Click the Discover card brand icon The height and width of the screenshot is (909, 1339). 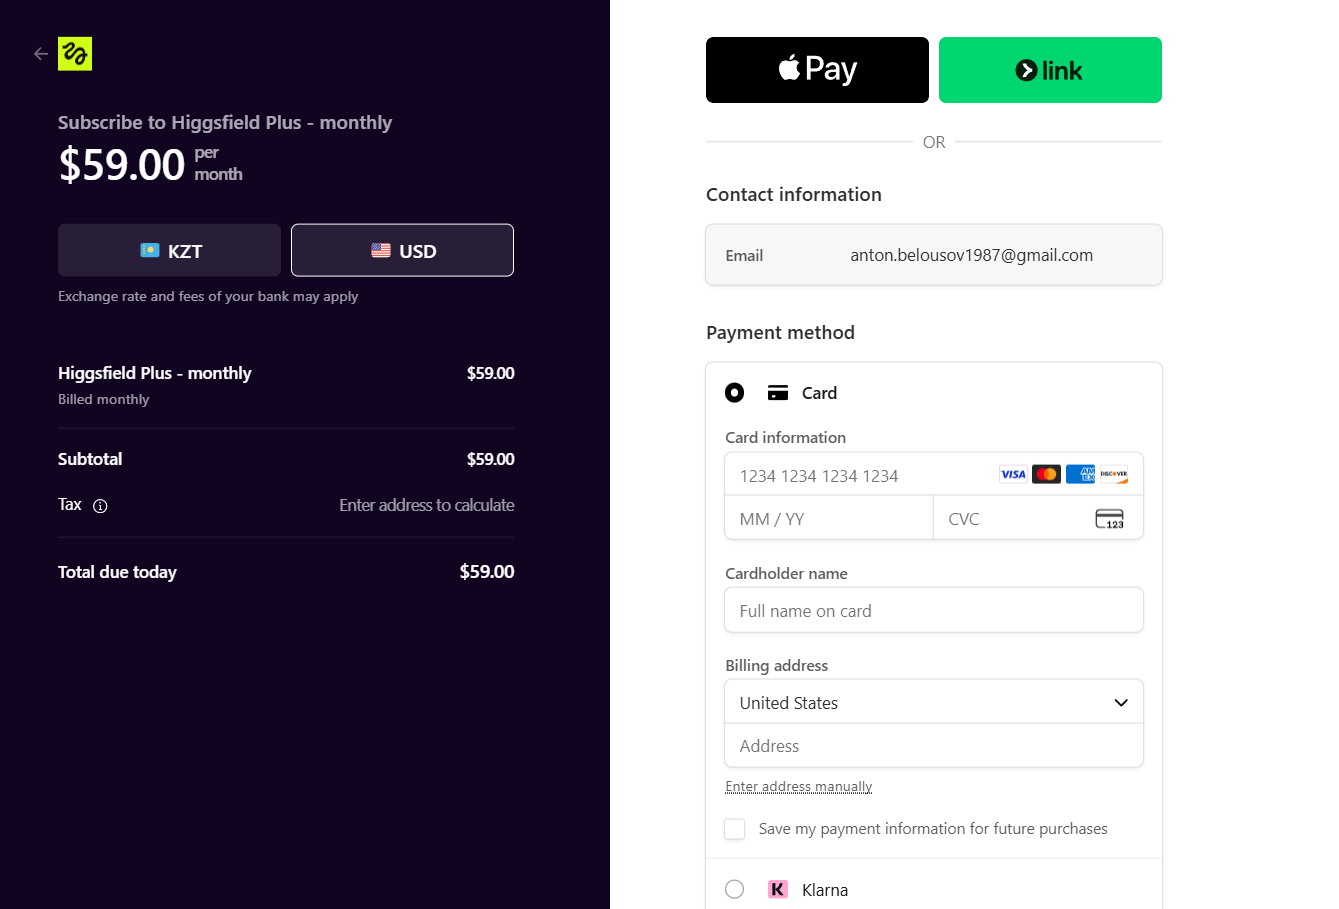pos(1113,474)
